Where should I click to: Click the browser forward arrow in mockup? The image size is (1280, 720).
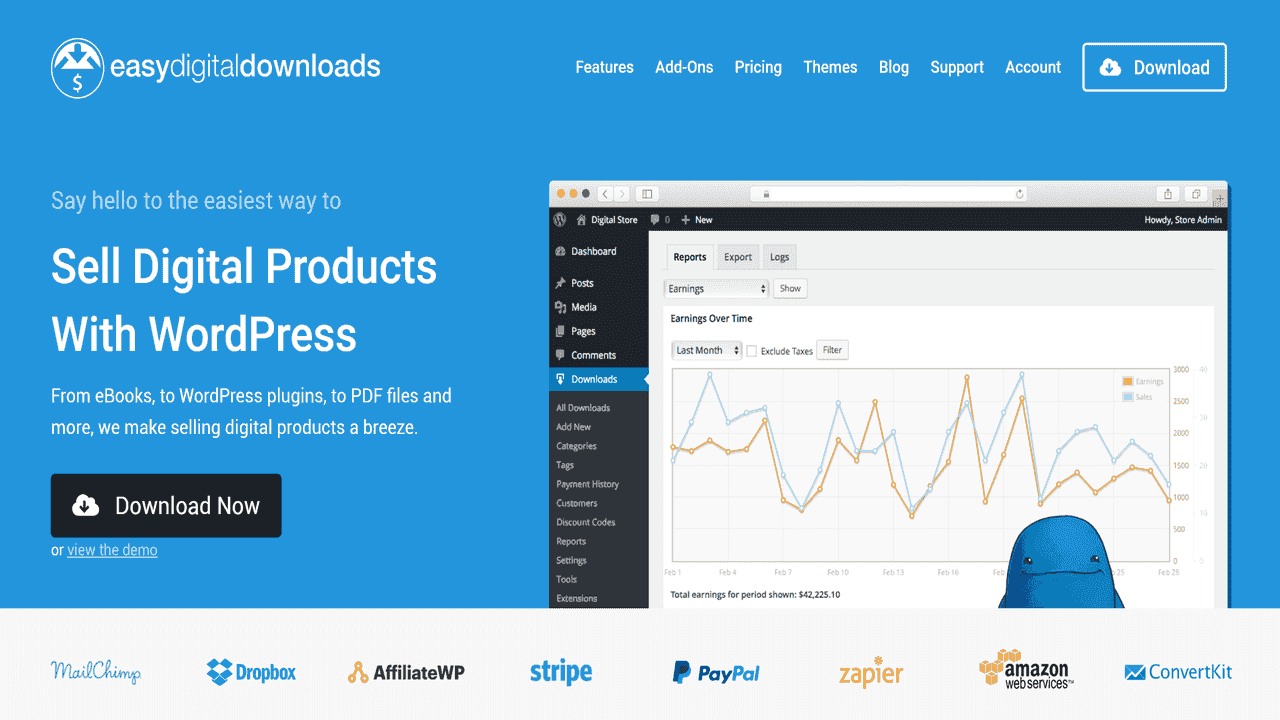coord(622,193)
